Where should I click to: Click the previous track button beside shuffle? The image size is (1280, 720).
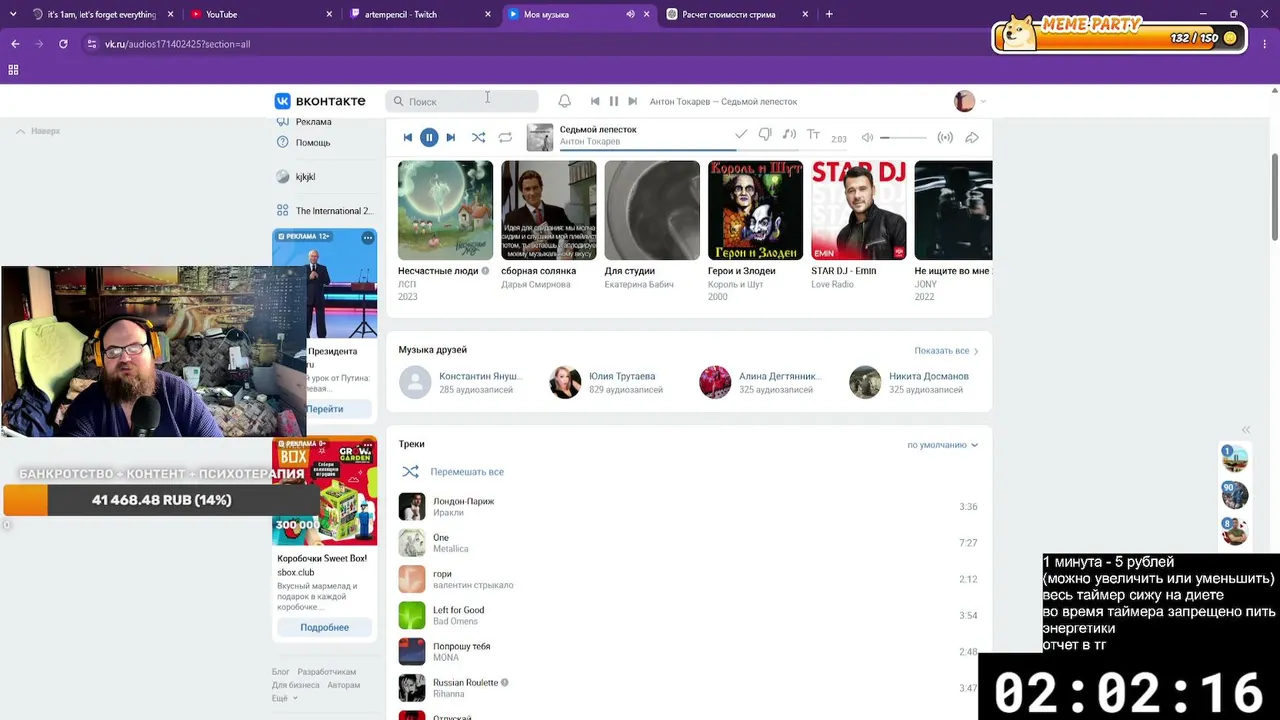pos(407,138)
